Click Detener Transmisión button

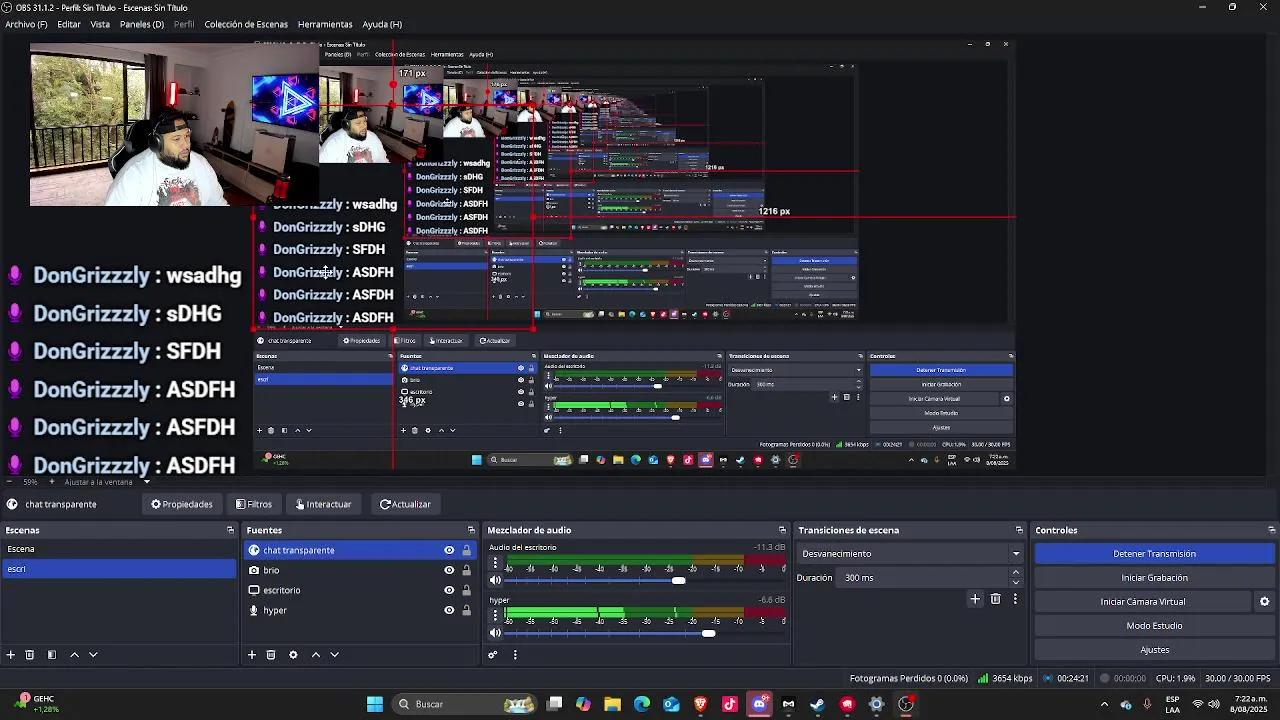(x=1154, y=554)
